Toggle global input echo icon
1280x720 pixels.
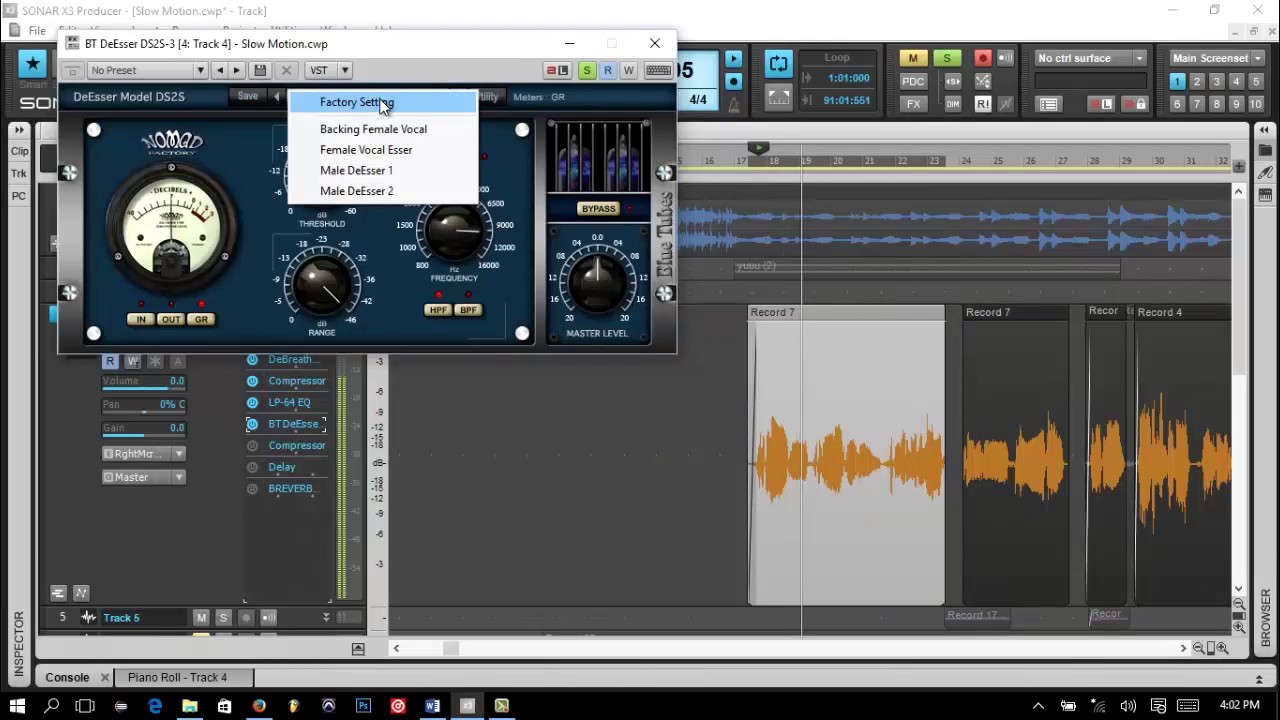coord(1005,59)
